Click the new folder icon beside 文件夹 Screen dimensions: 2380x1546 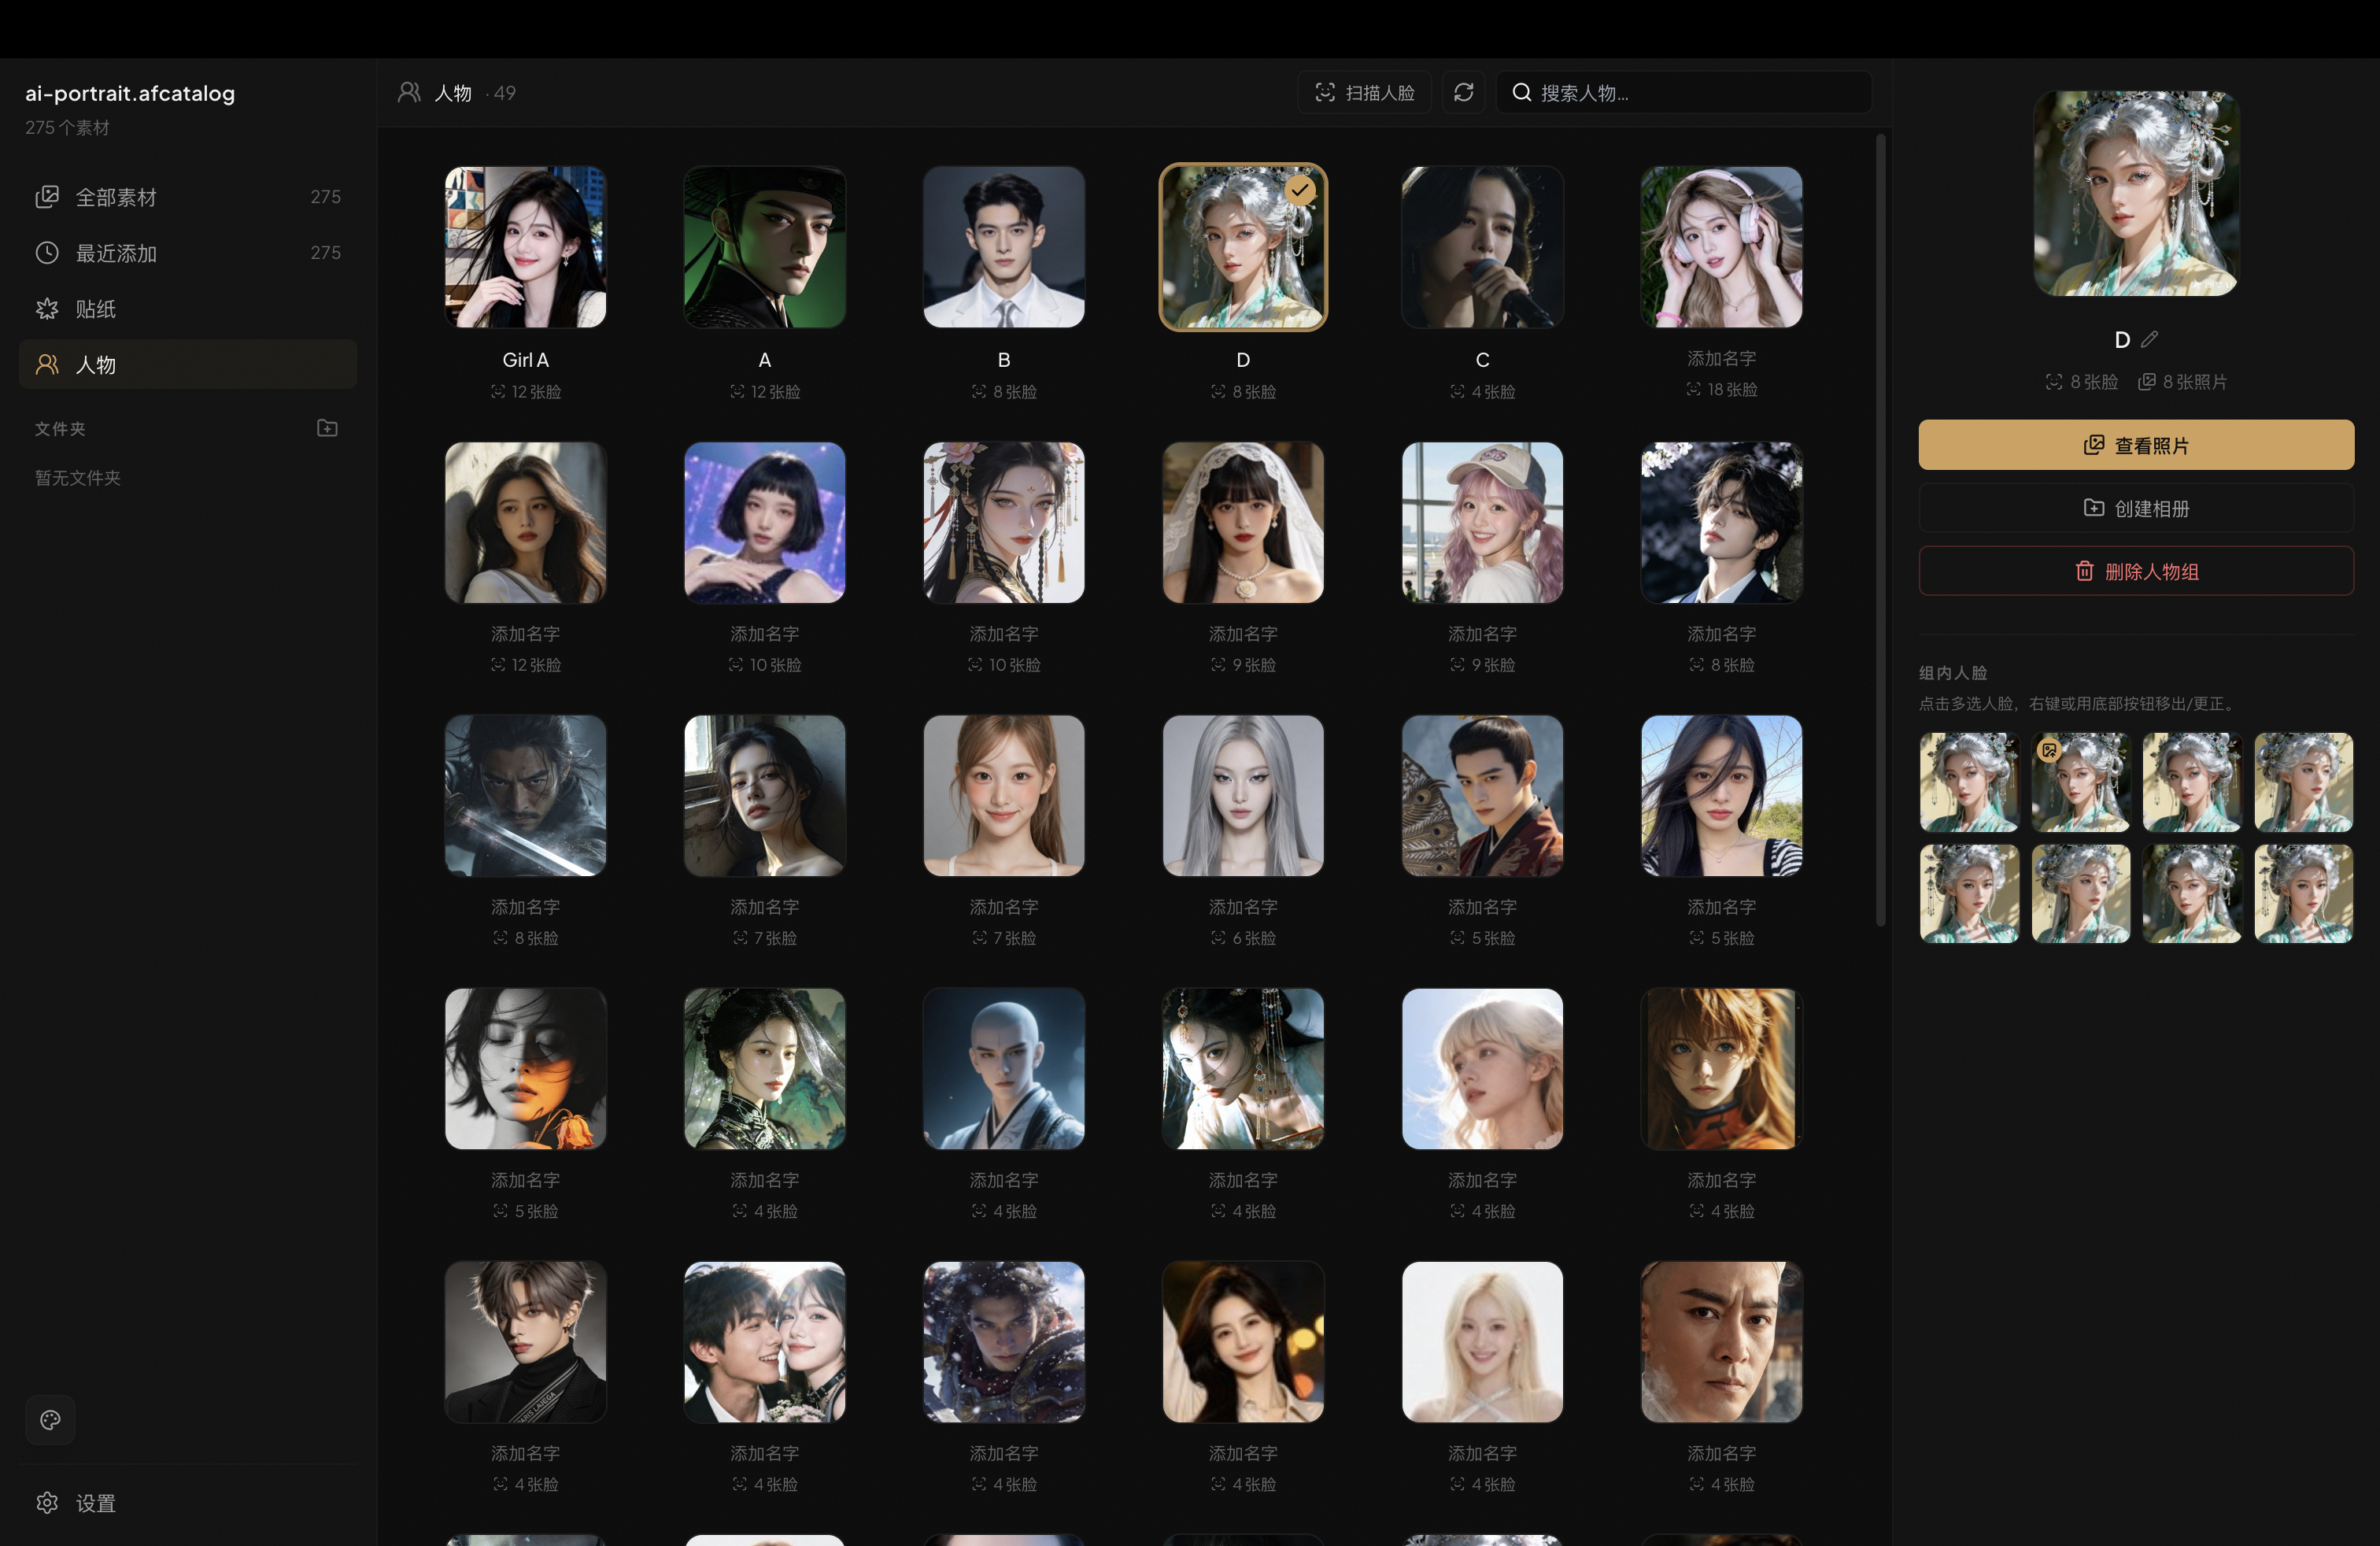[x=327, y=428]
